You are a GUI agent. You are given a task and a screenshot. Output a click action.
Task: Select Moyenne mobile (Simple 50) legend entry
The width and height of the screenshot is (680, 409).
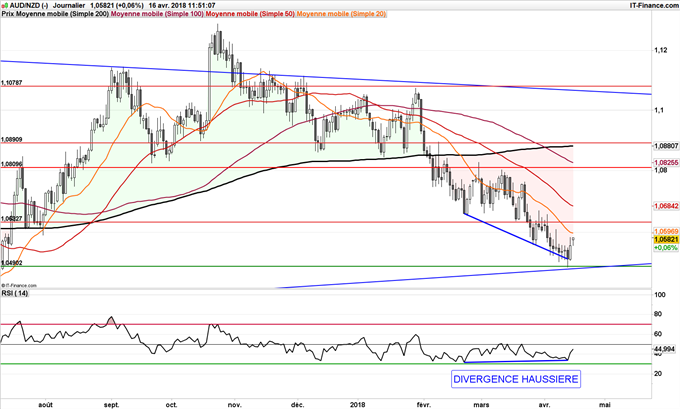point(250,14)
